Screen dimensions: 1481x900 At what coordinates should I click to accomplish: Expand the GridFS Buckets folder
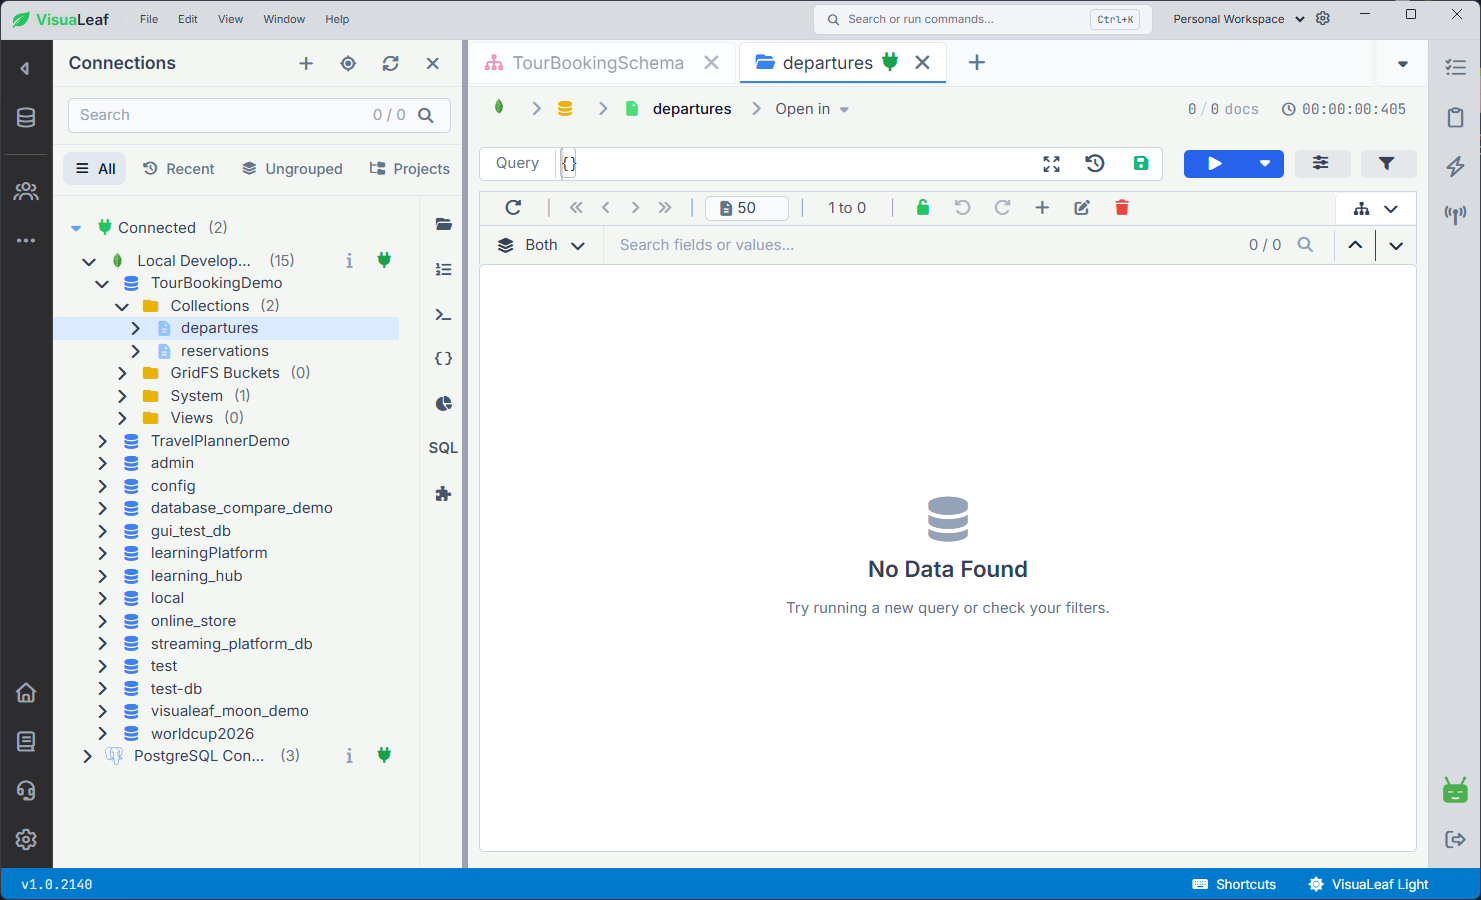122,373
